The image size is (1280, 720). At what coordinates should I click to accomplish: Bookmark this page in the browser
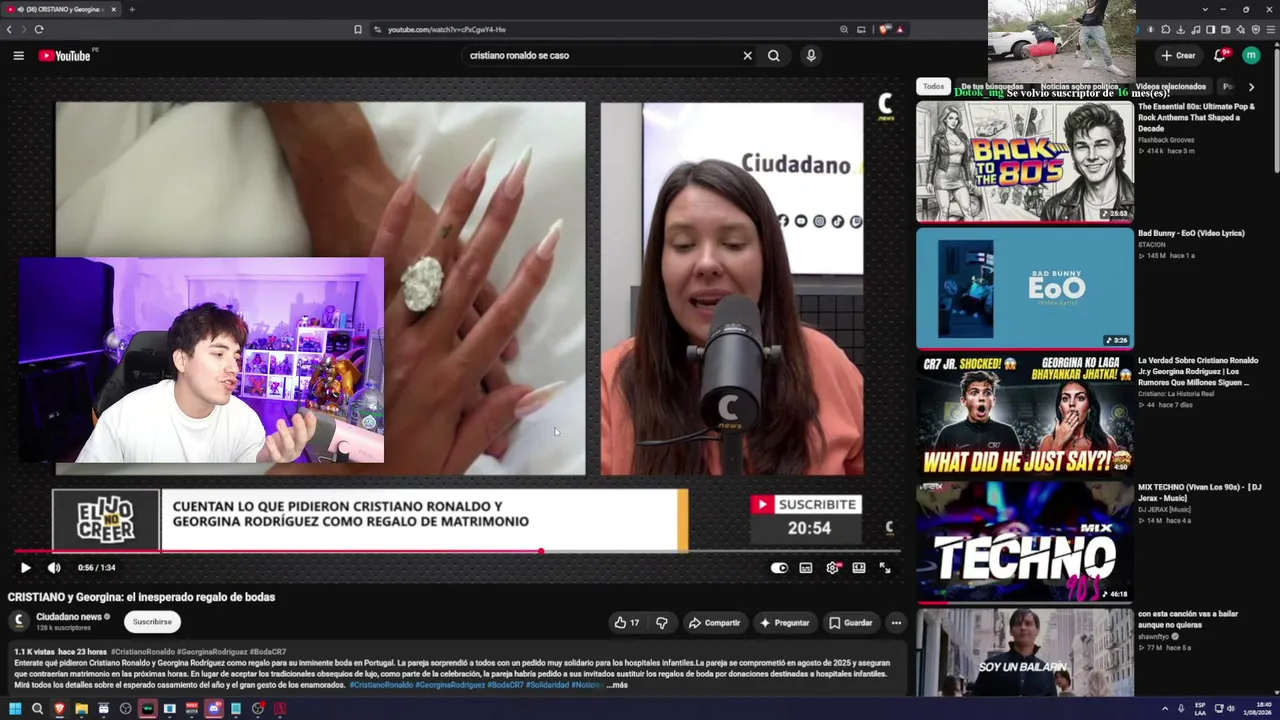click(x=357, y=30)
